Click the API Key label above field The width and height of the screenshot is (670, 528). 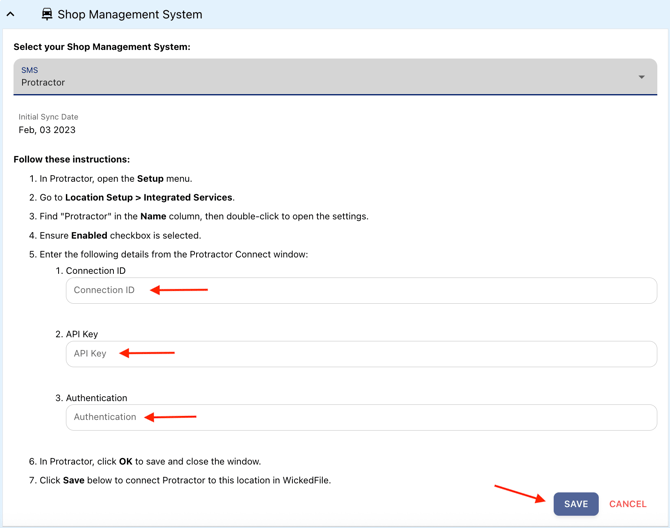tap(82, 334)
